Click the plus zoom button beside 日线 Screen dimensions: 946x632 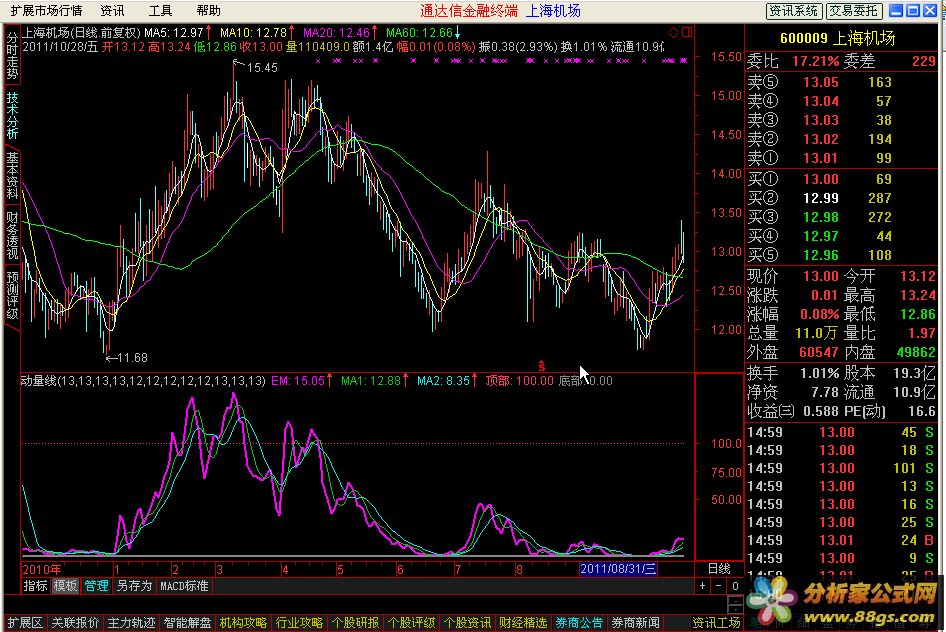[x=702, y=586]
